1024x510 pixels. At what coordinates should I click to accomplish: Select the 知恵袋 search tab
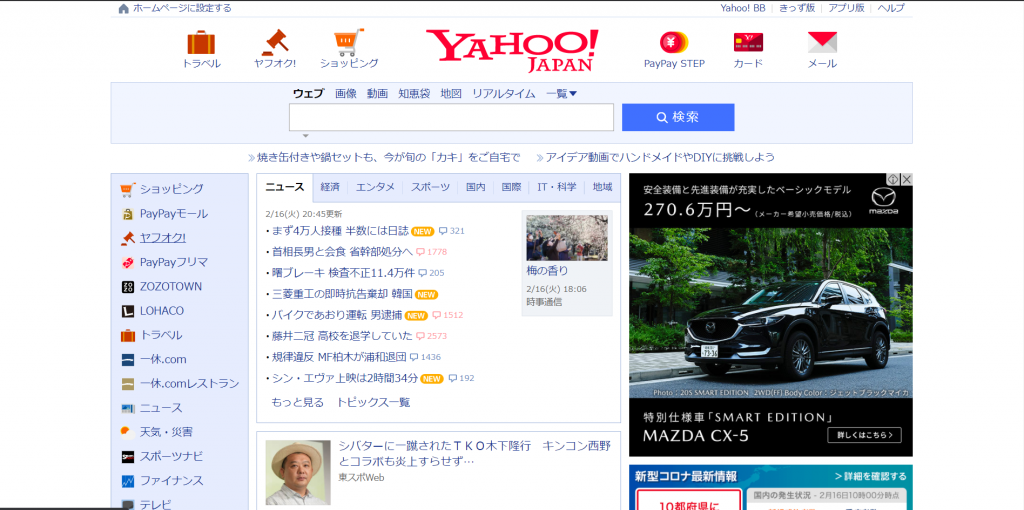[414, 93]
